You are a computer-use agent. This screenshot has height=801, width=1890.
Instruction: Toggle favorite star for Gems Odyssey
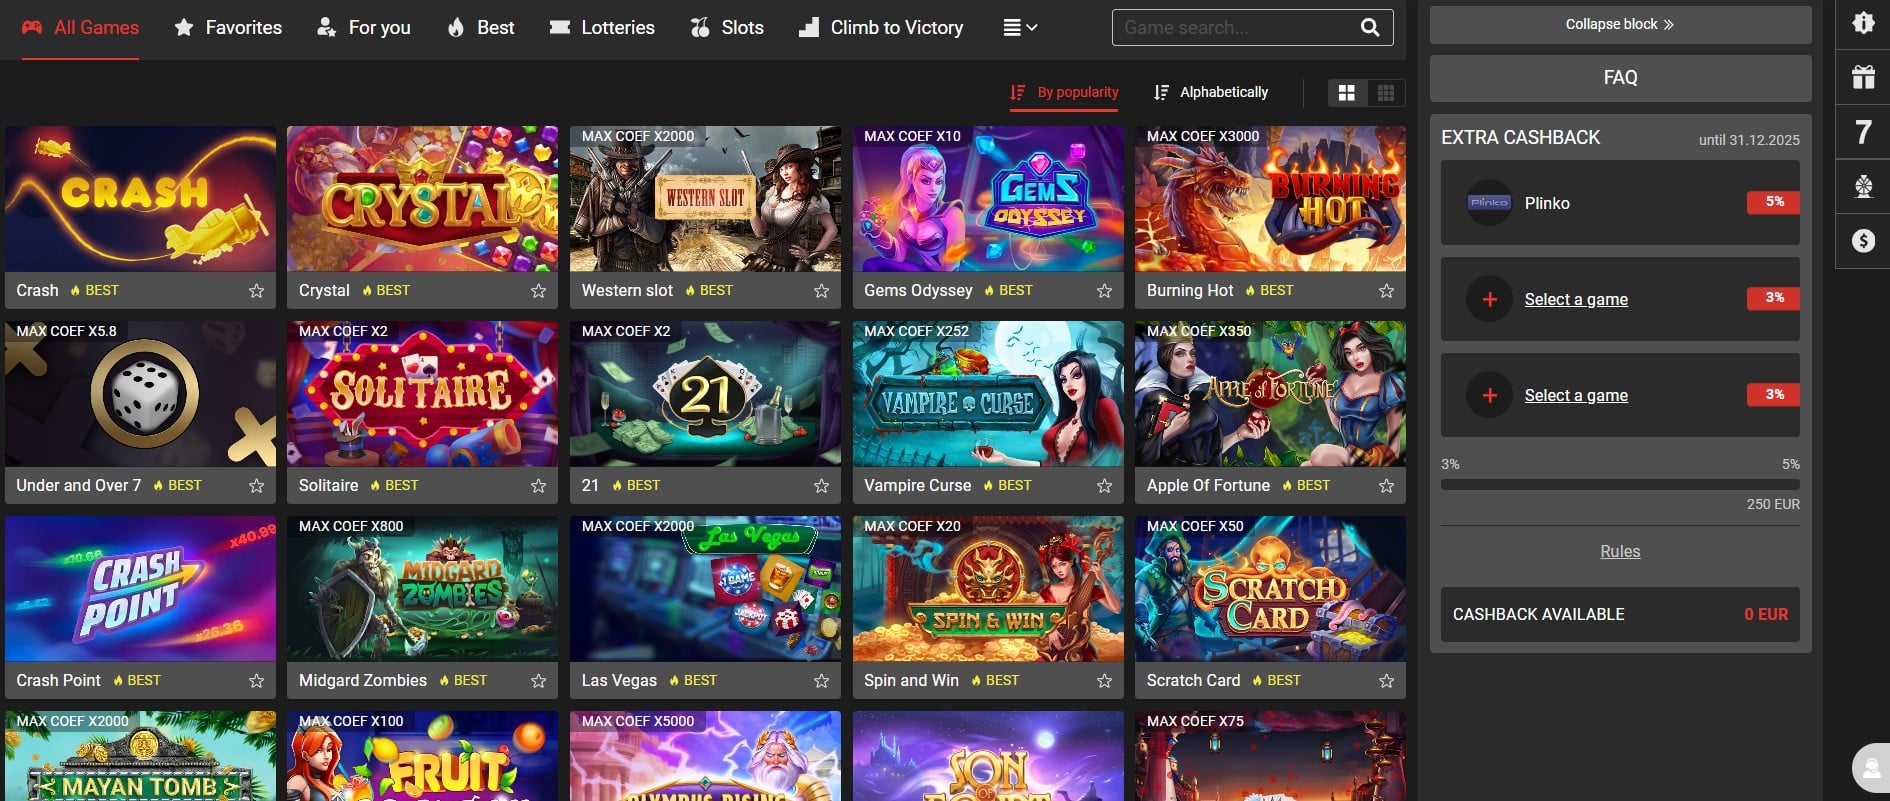click(x=1104, y=291)
